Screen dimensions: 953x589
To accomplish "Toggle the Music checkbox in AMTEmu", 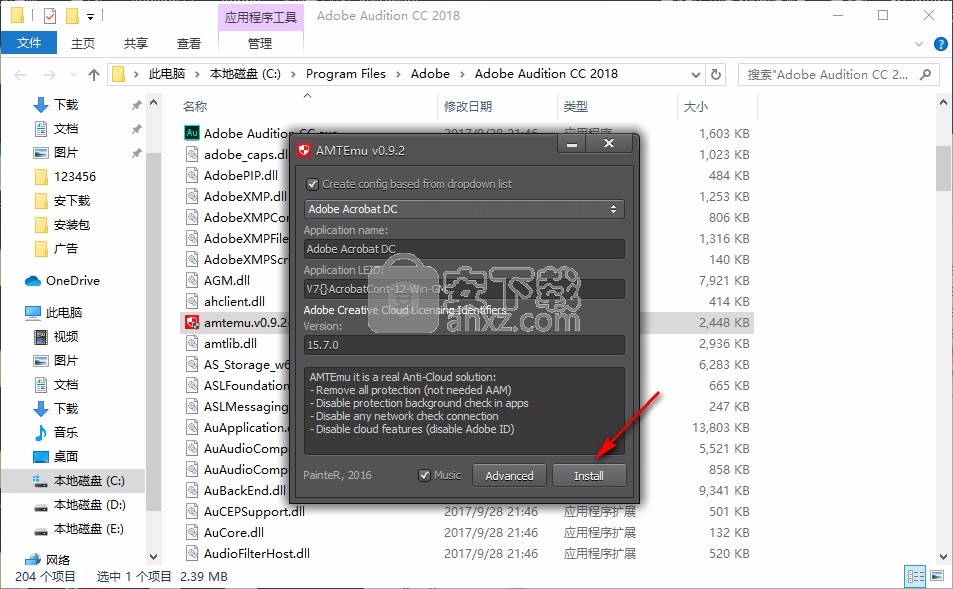I will point(425,475).
